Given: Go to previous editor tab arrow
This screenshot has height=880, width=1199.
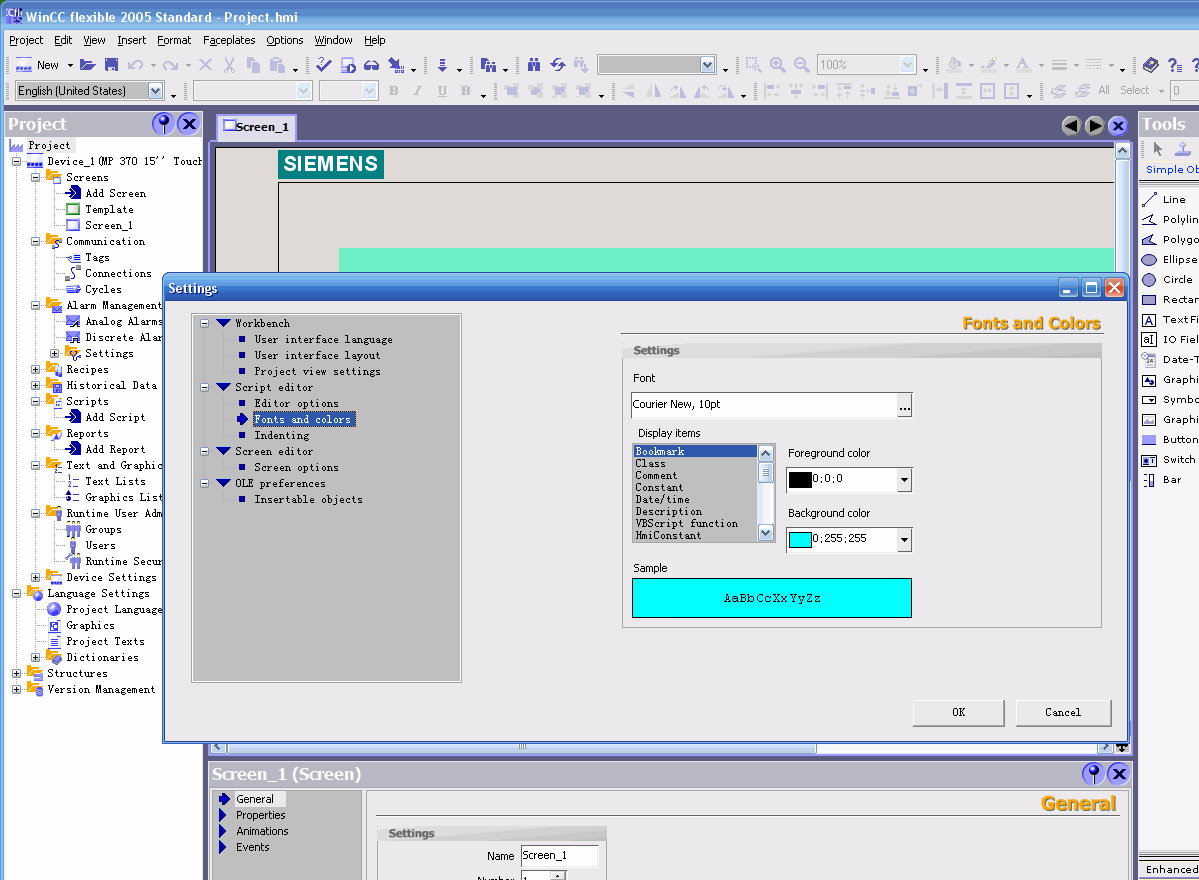Looking at the screenshot, I should pos(1071,125).
